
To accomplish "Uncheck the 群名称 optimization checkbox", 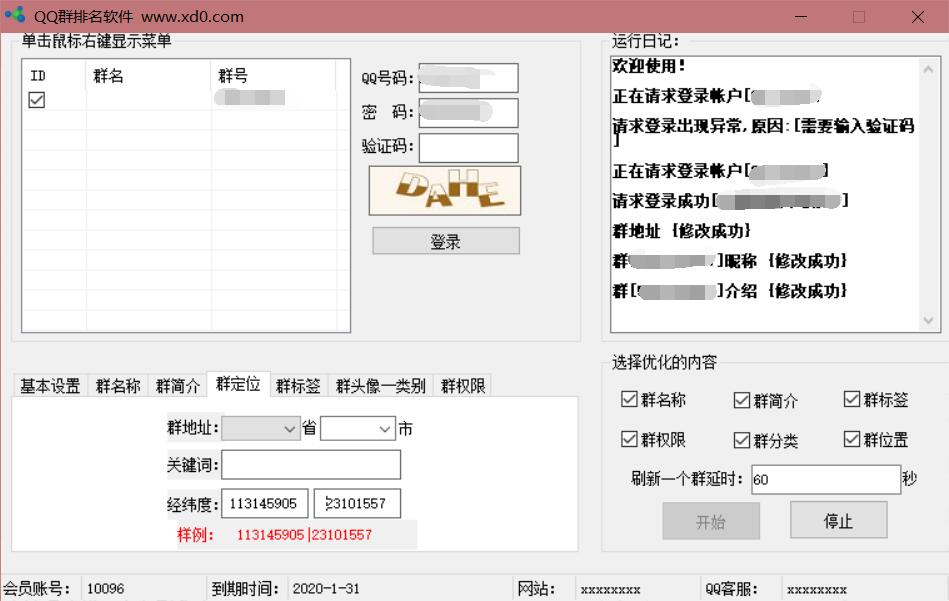I will coord(629,399).
